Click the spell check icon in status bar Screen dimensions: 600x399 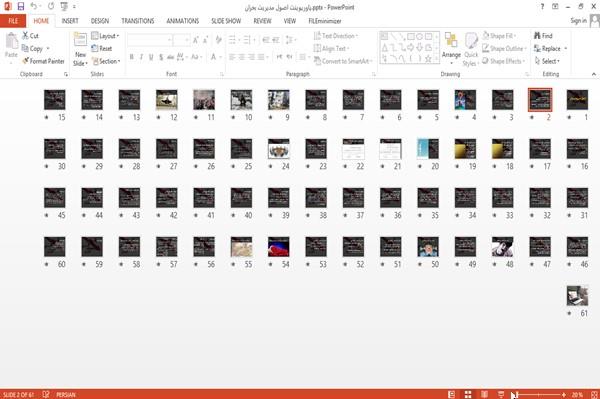(x=46, y=394)
